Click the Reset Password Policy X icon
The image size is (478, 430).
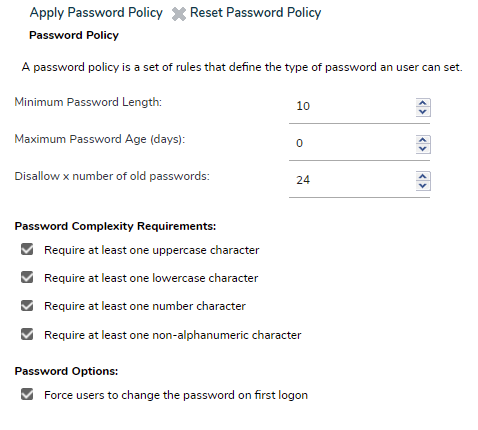click(179, 14)
